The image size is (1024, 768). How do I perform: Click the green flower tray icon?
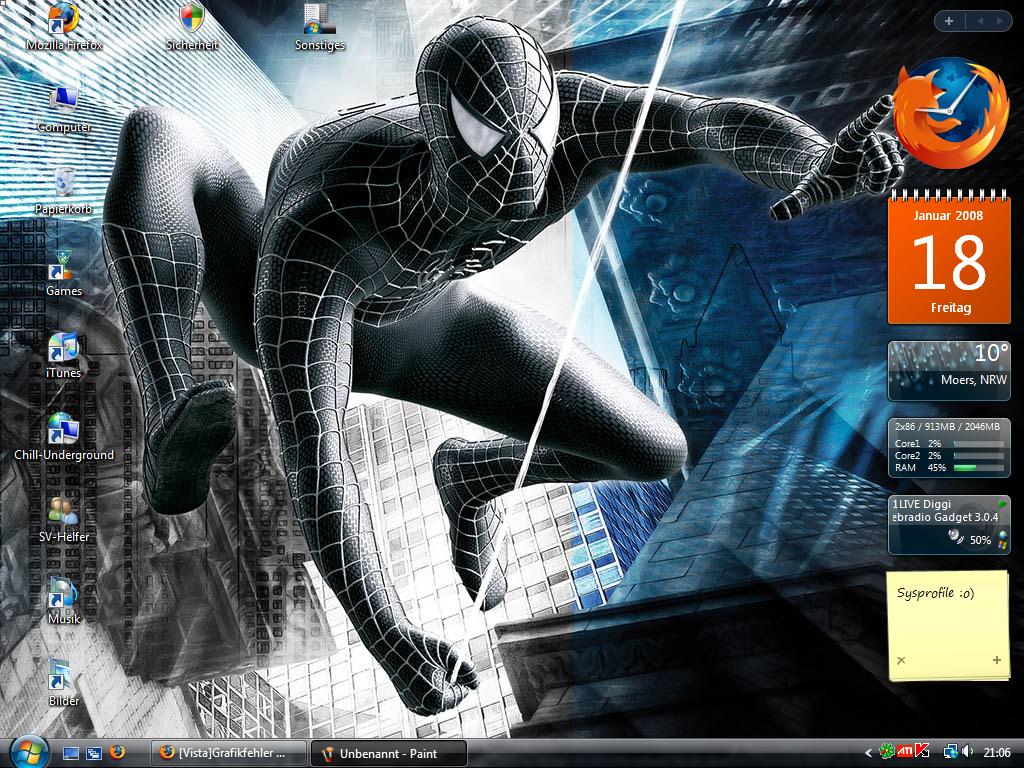point(887,752)
